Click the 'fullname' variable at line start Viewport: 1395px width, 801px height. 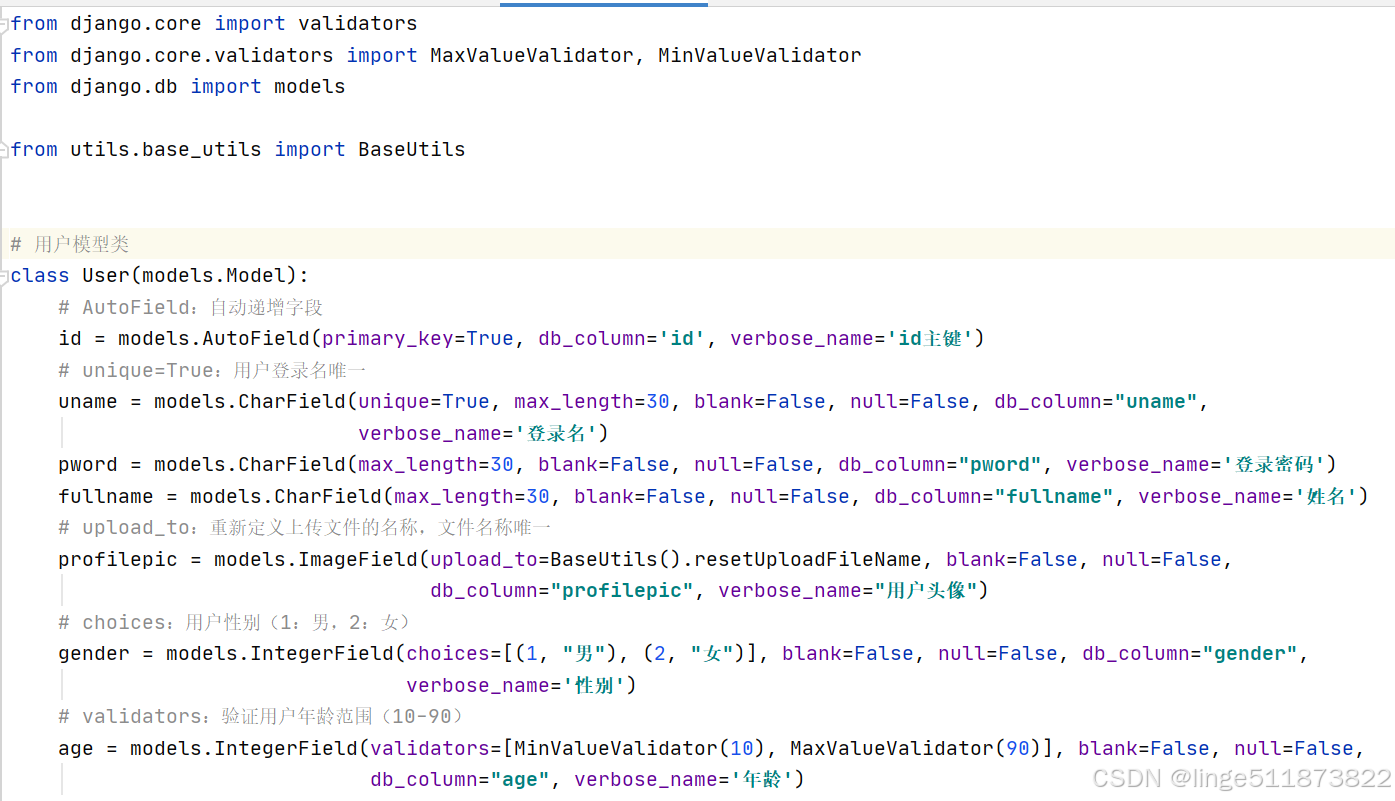pyautogui.click(x=106, y=496)
